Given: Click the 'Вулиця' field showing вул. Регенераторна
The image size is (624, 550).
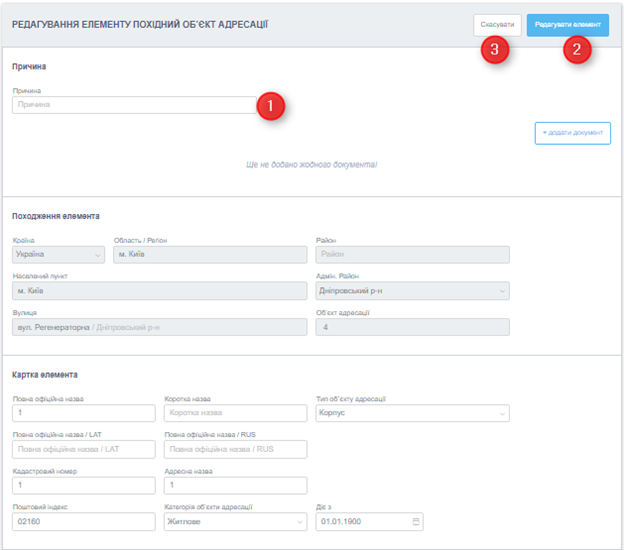Looking at the screenshot, I should point(159,327).
